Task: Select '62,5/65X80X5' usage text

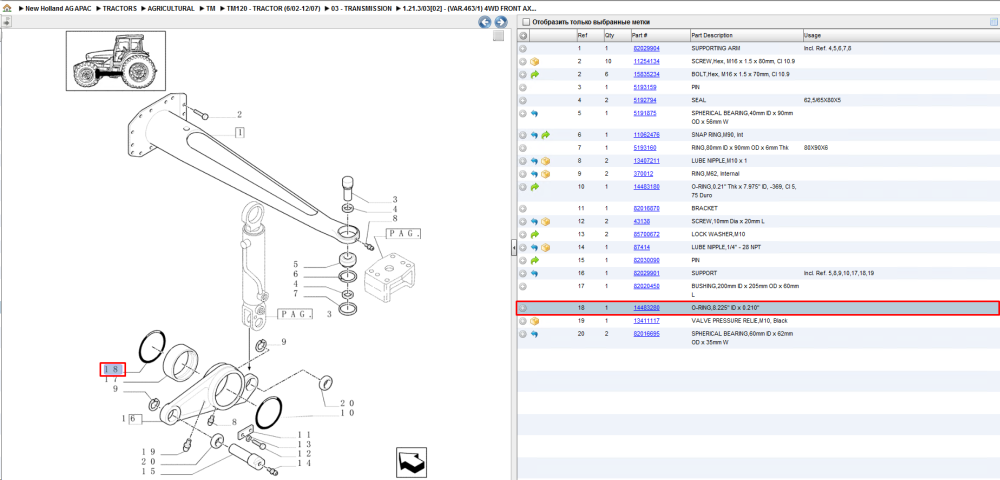Action: pyautogui.click(x=822, y=100)
